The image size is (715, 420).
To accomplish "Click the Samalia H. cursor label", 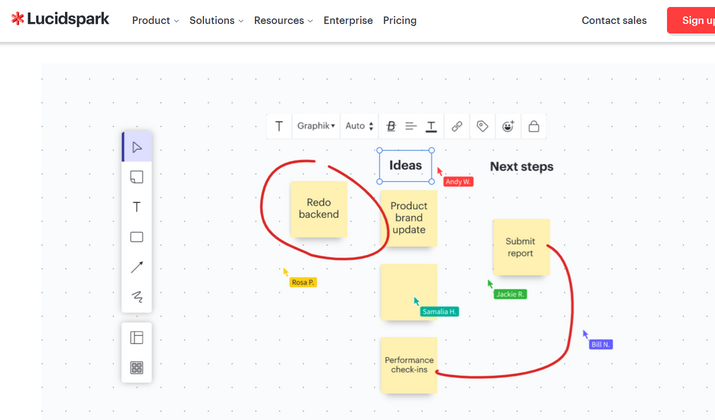I will [439, 311].
